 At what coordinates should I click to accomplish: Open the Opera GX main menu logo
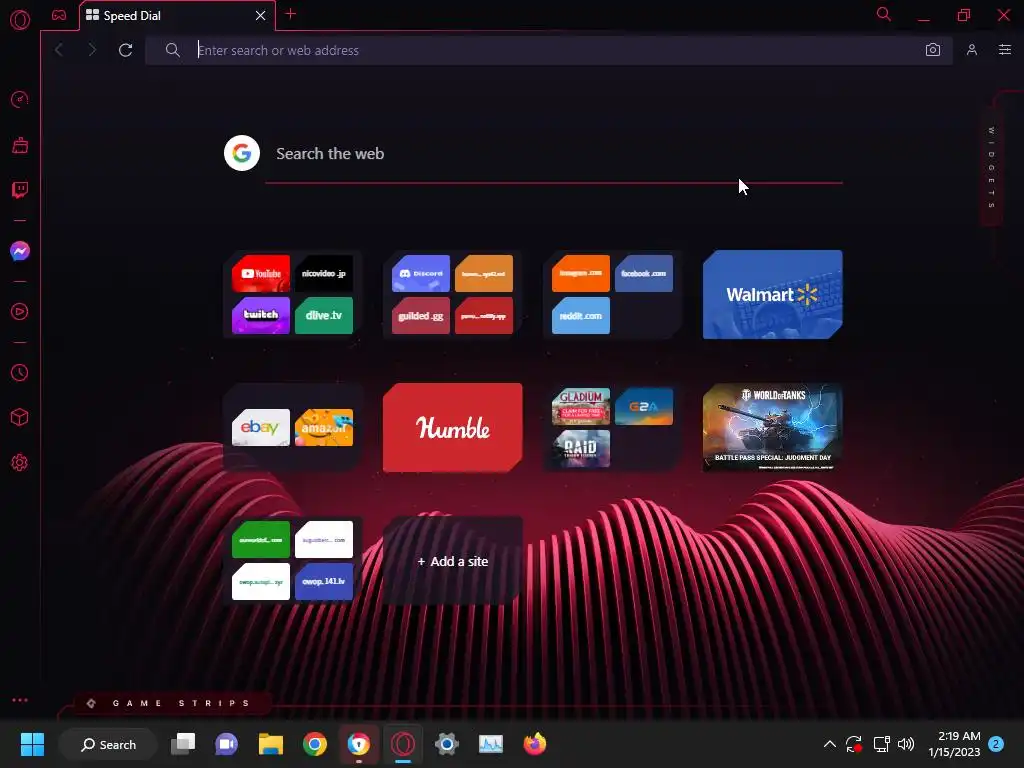pos(20,20)
